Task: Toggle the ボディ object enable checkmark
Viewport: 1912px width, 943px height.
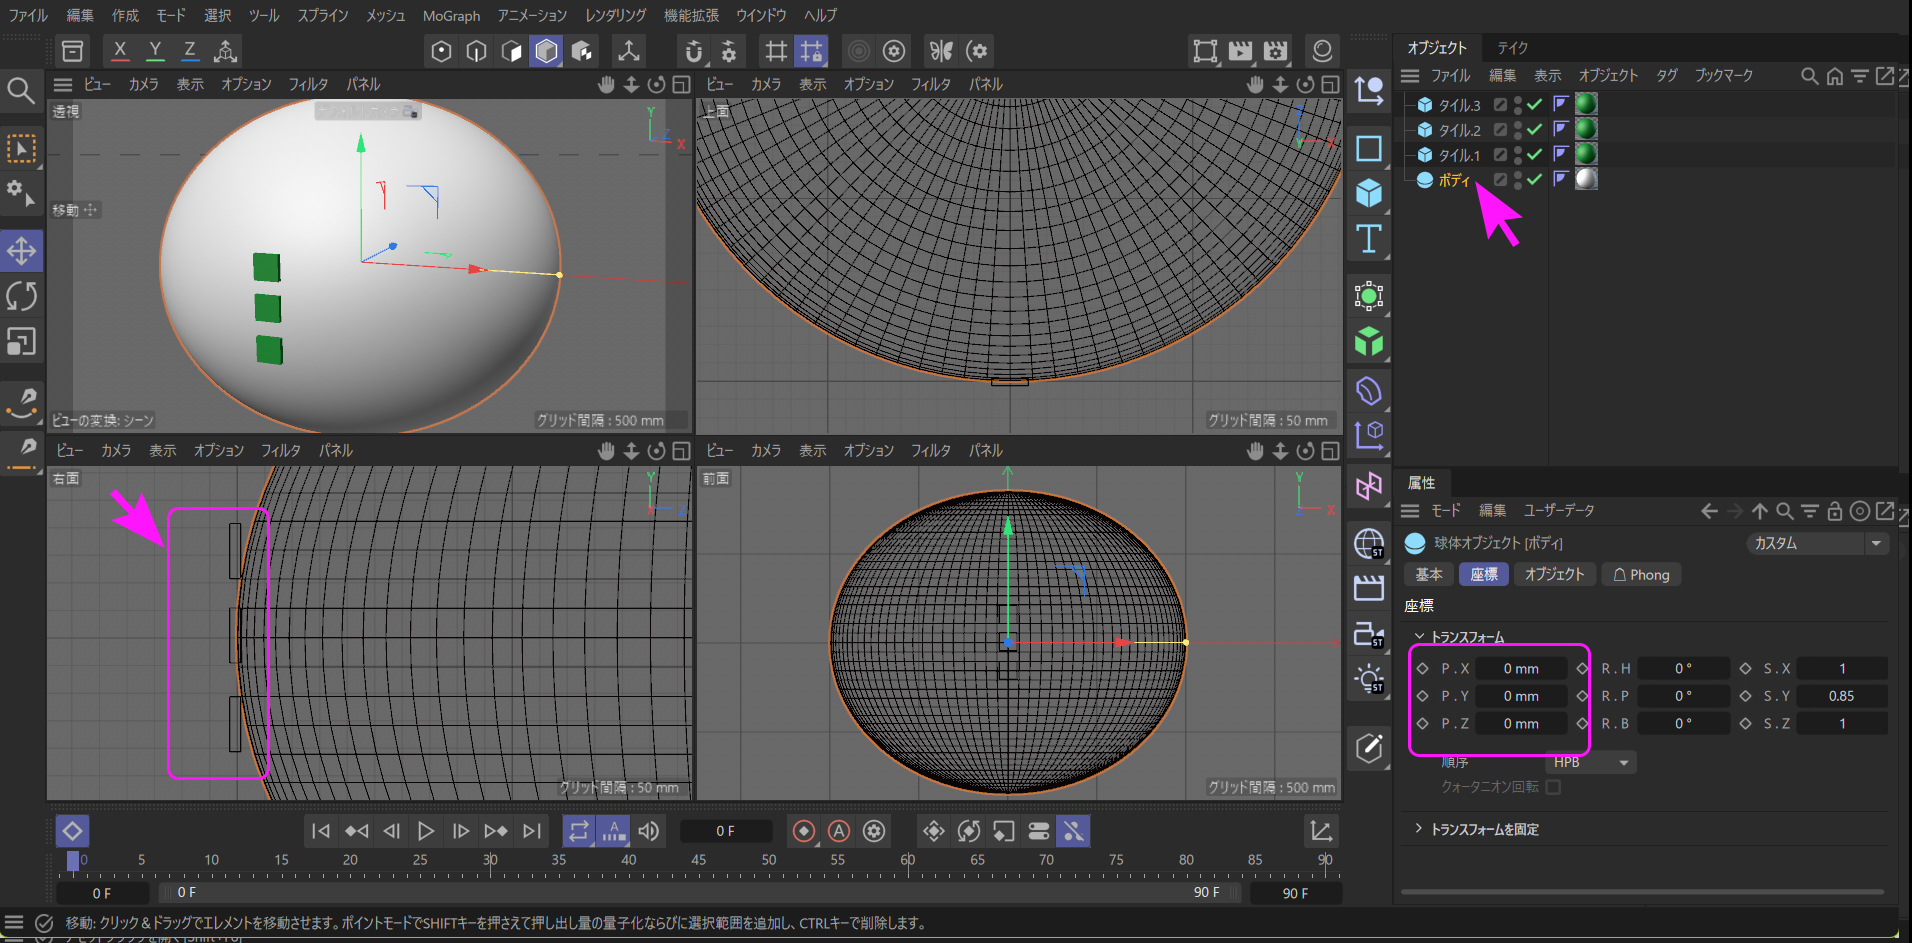Action: [x=1535, y=179]
